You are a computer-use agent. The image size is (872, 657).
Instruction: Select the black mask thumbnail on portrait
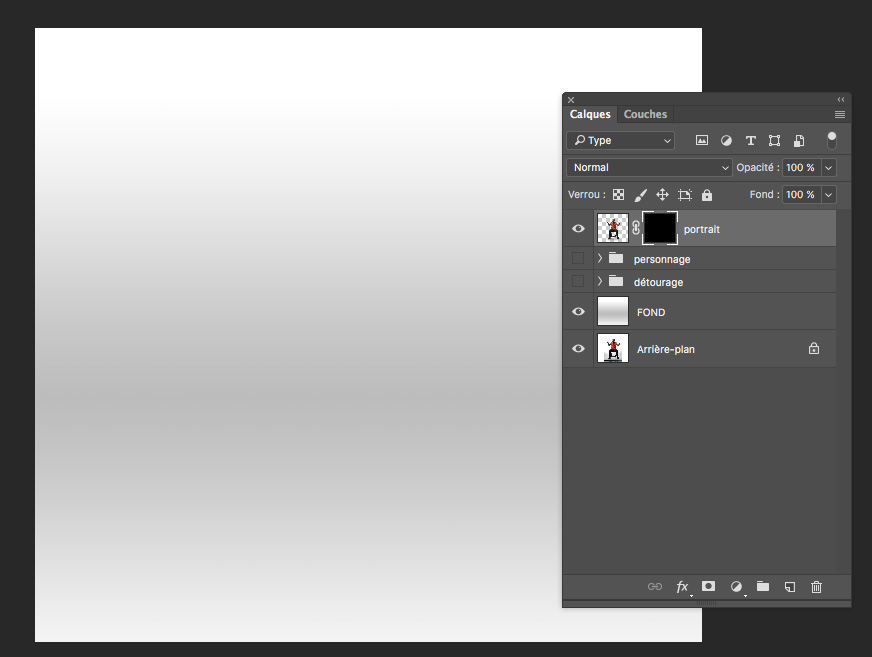(x=660, y=229)
